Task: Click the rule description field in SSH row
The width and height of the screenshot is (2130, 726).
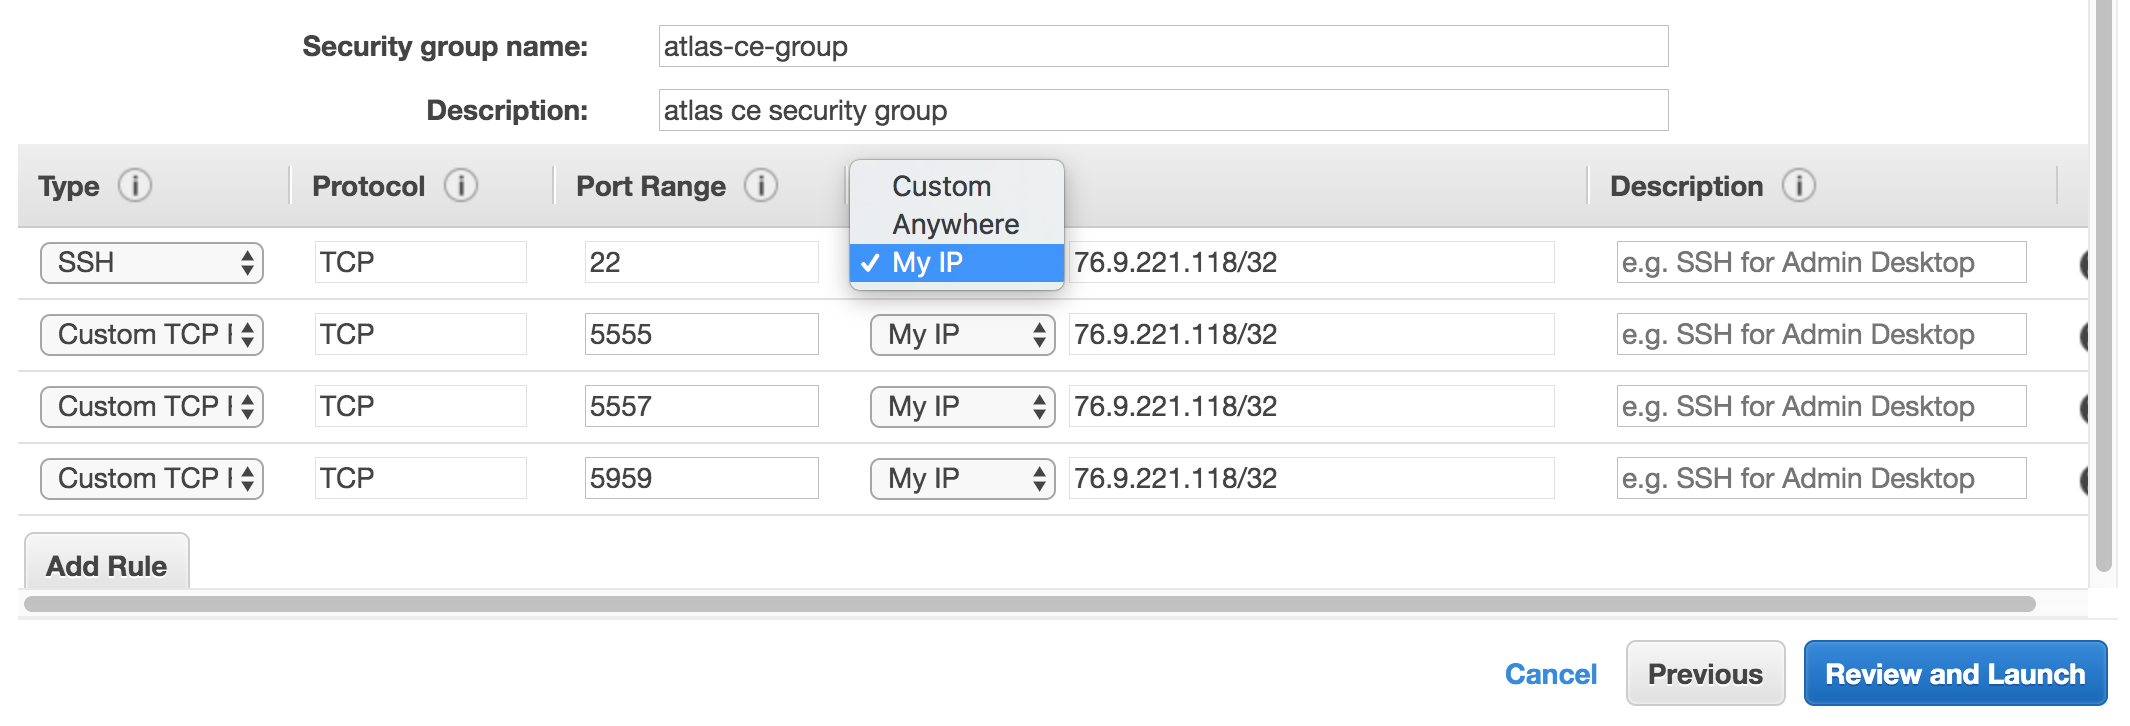Action: pyautogui.click(x=1821, y=263)
